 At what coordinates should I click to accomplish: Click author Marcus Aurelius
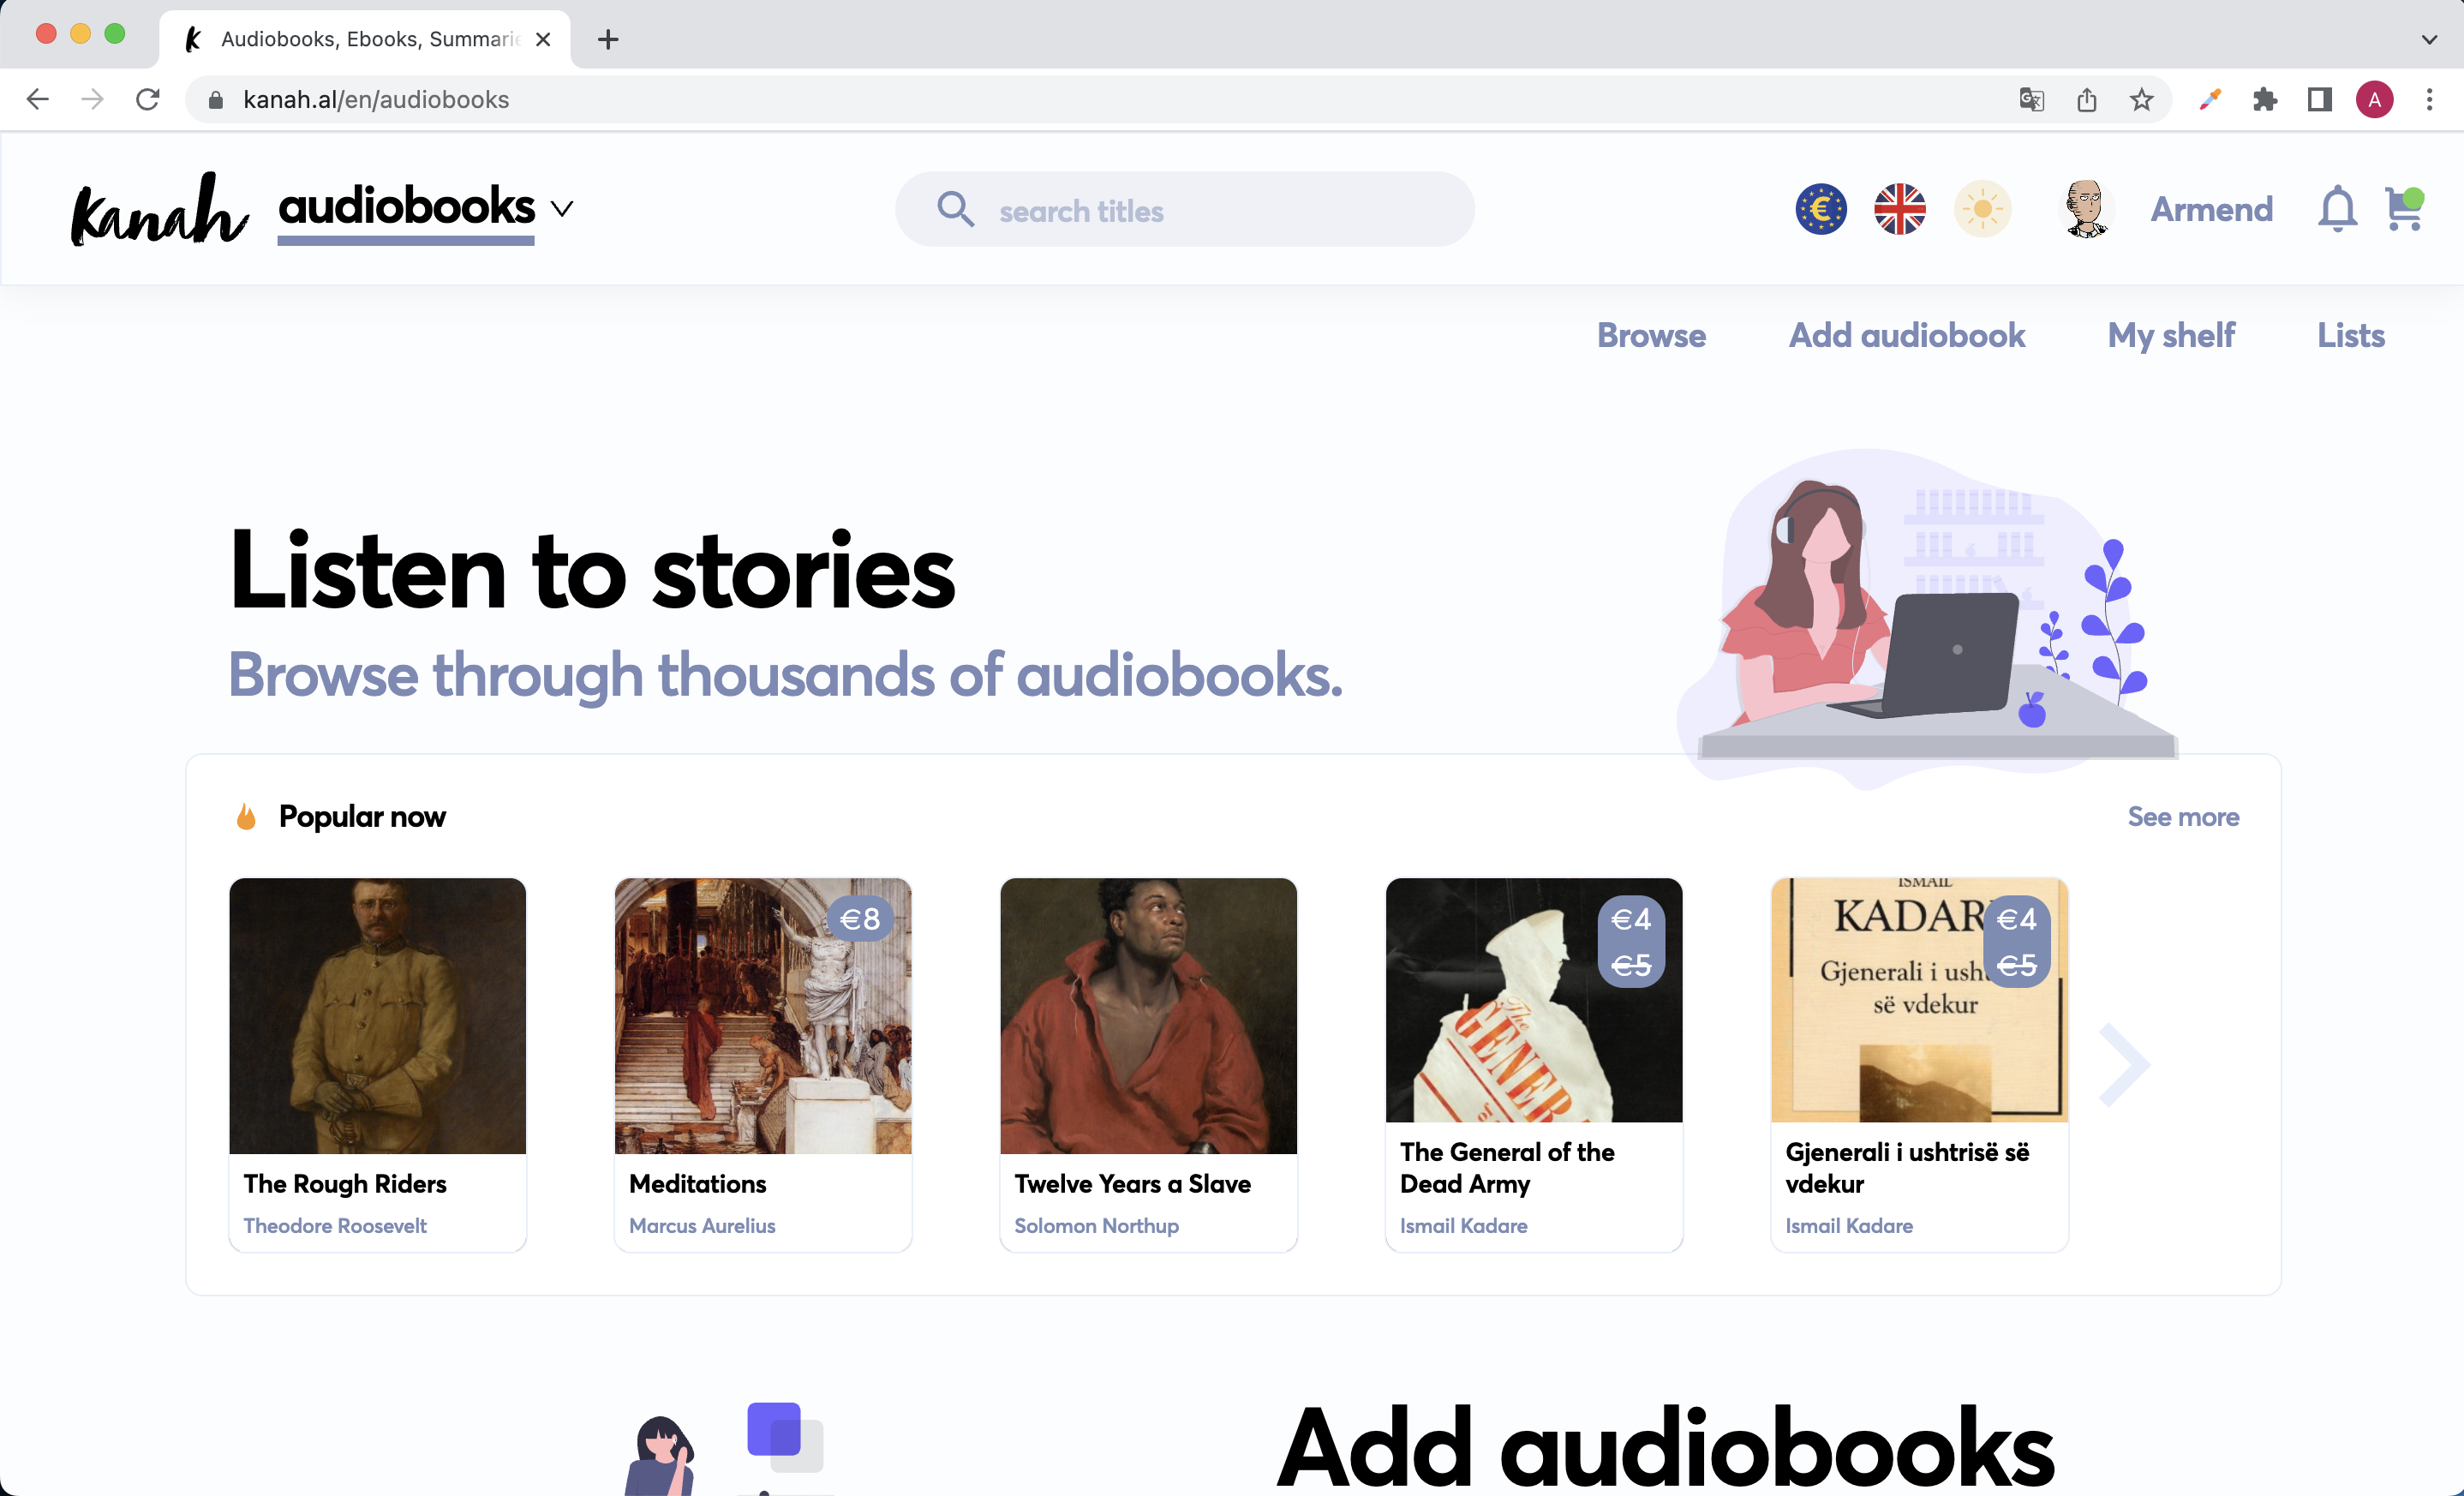point(702,1226)
